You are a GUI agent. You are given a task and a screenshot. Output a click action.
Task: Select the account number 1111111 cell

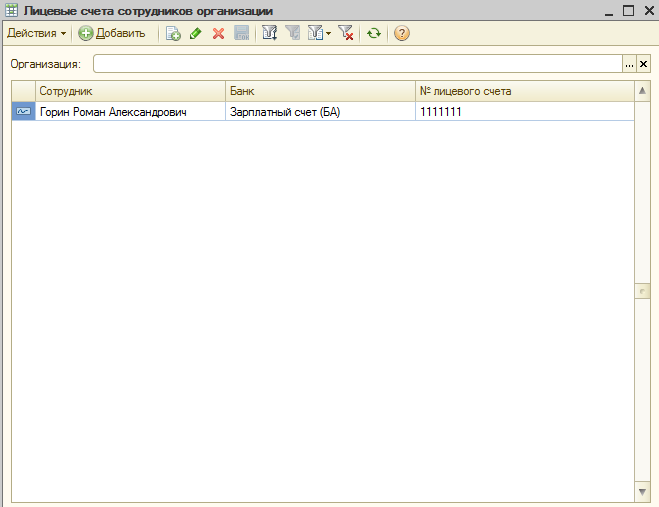(x=525, y=112)
